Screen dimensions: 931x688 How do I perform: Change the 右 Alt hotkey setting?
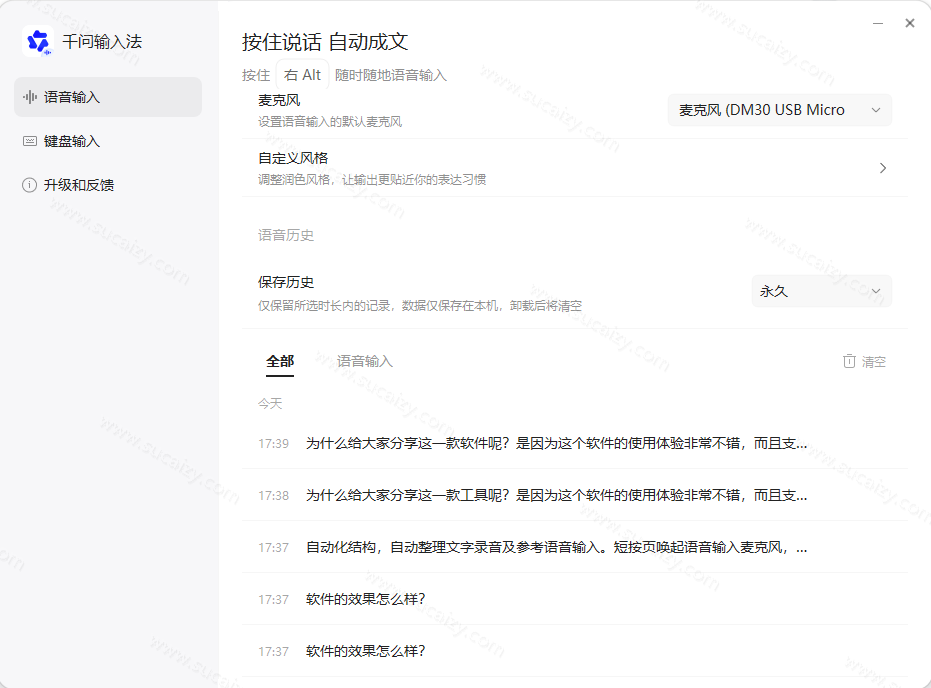302,75
